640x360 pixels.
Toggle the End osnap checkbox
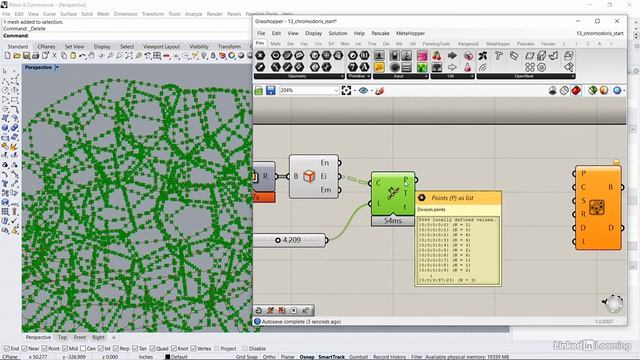pyautogui.click(x=7, y=349)
